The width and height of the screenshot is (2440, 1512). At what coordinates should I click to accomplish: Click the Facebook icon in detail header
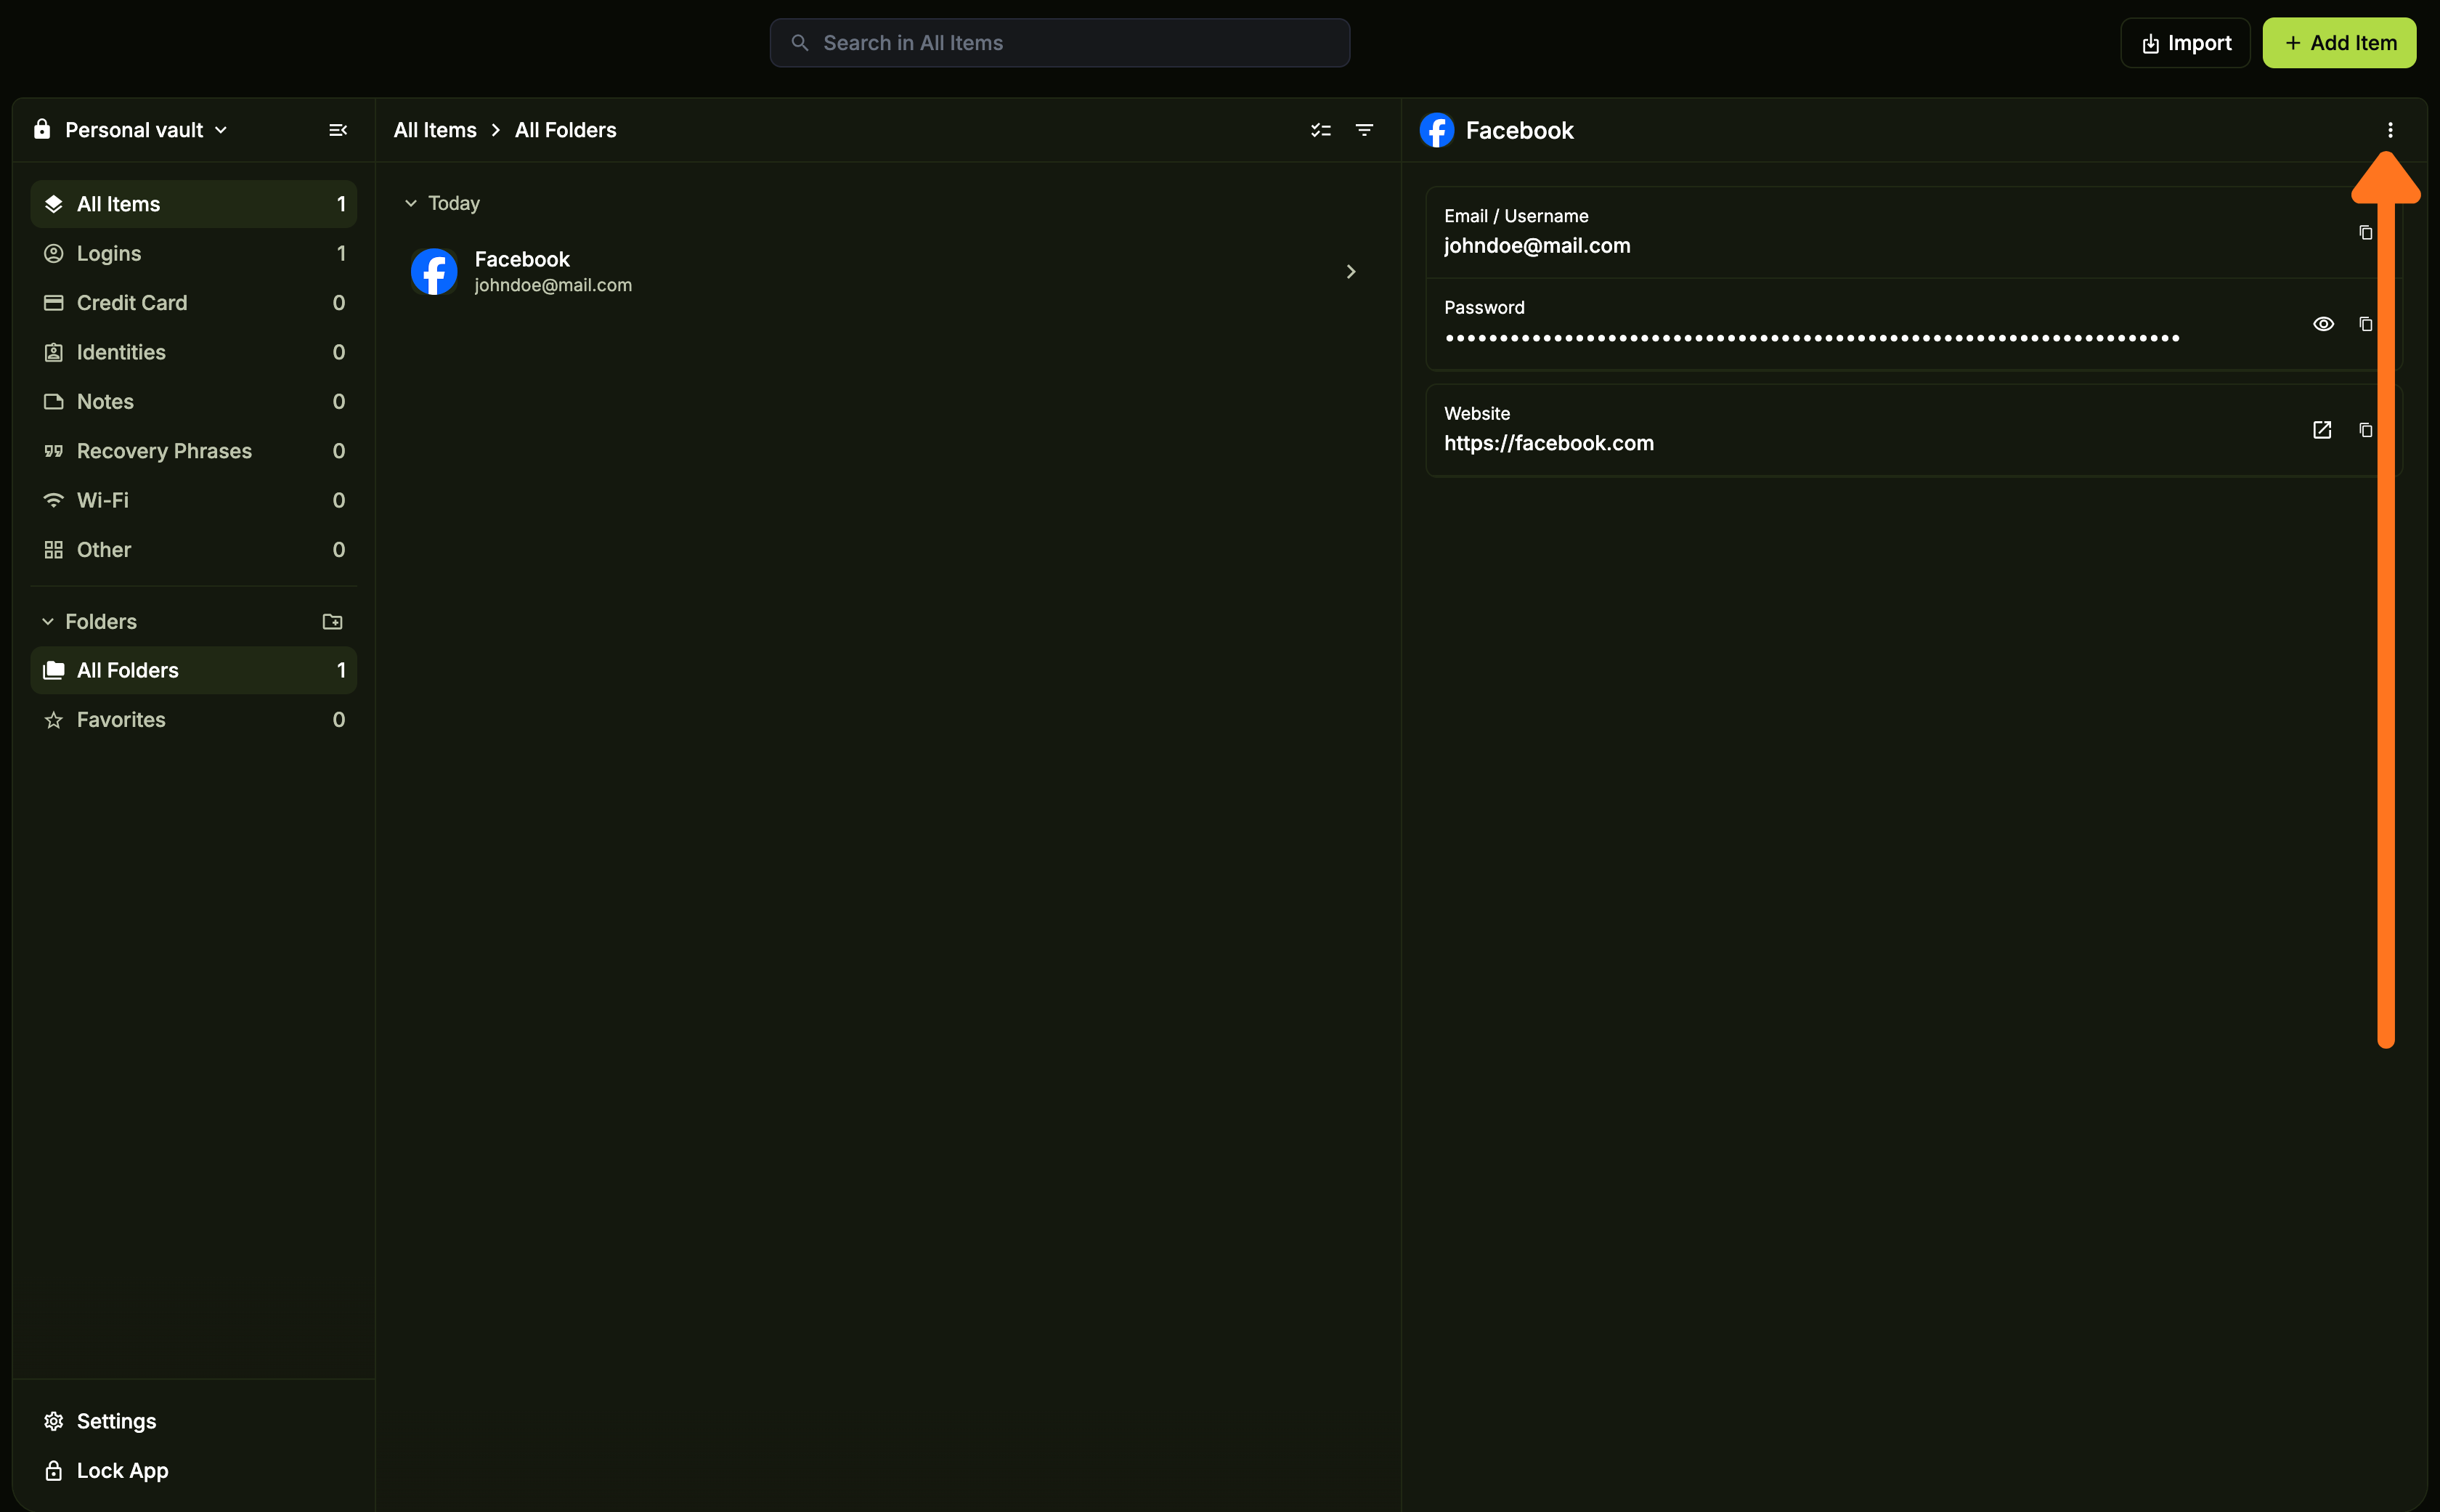point(1436,130)
